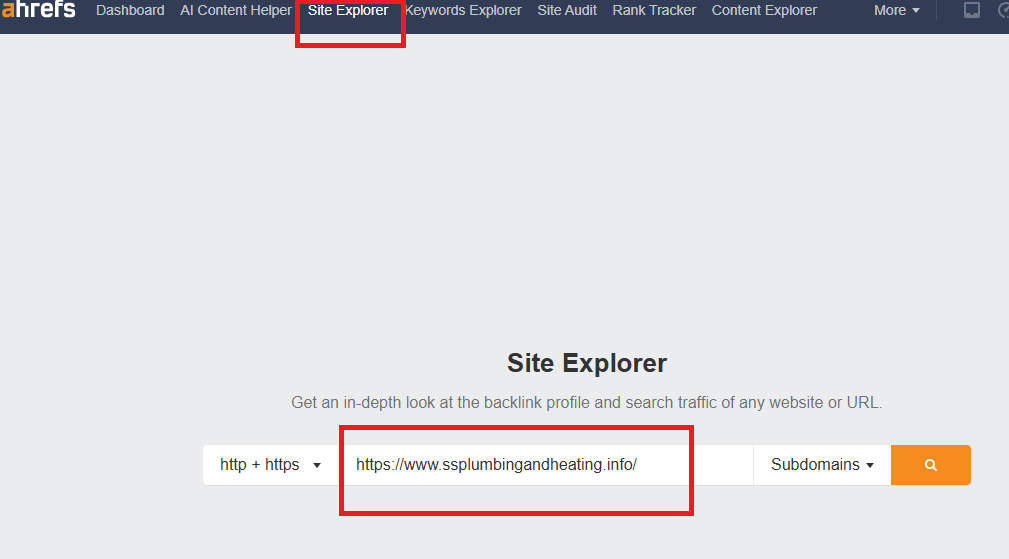This screenshot has width=1009, height=559.
Task: Expand the Subdomains mode dropdown
Action: (x=822, y=465)
